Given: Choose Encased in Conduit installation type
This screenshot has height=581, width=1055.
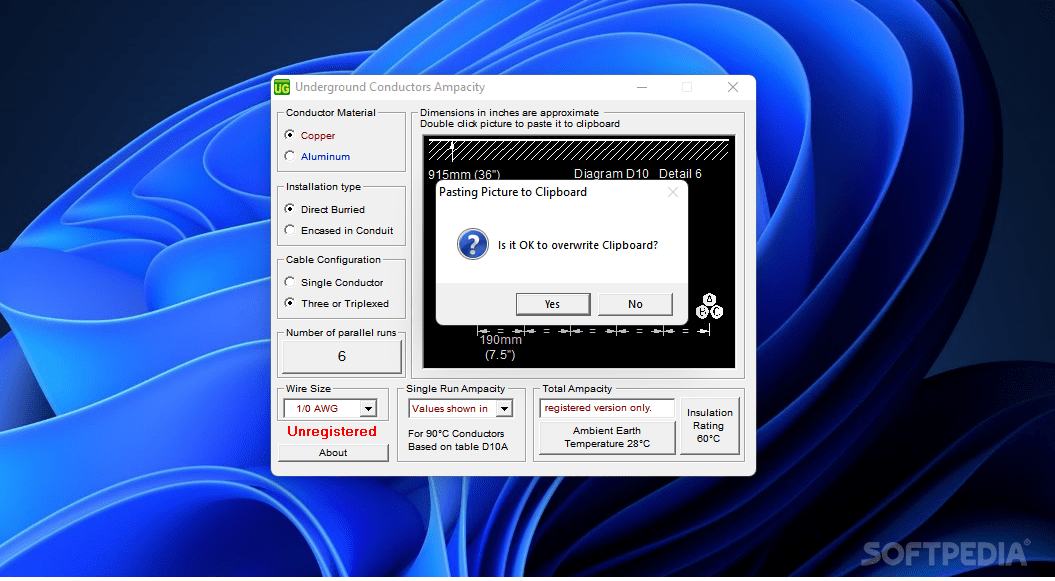Looking at the screenshot, I should pyautogui.click(x=289, y=230).
